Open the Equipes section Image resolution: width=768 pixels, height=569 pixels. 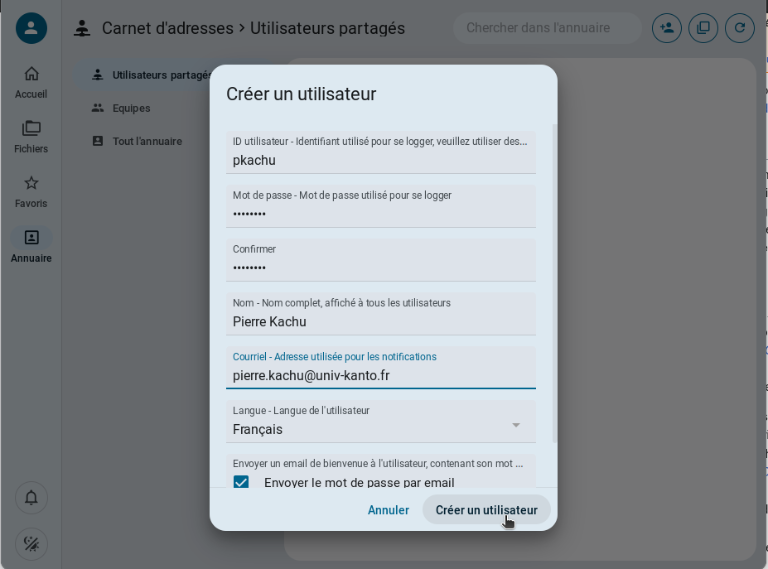pos(131,108)
